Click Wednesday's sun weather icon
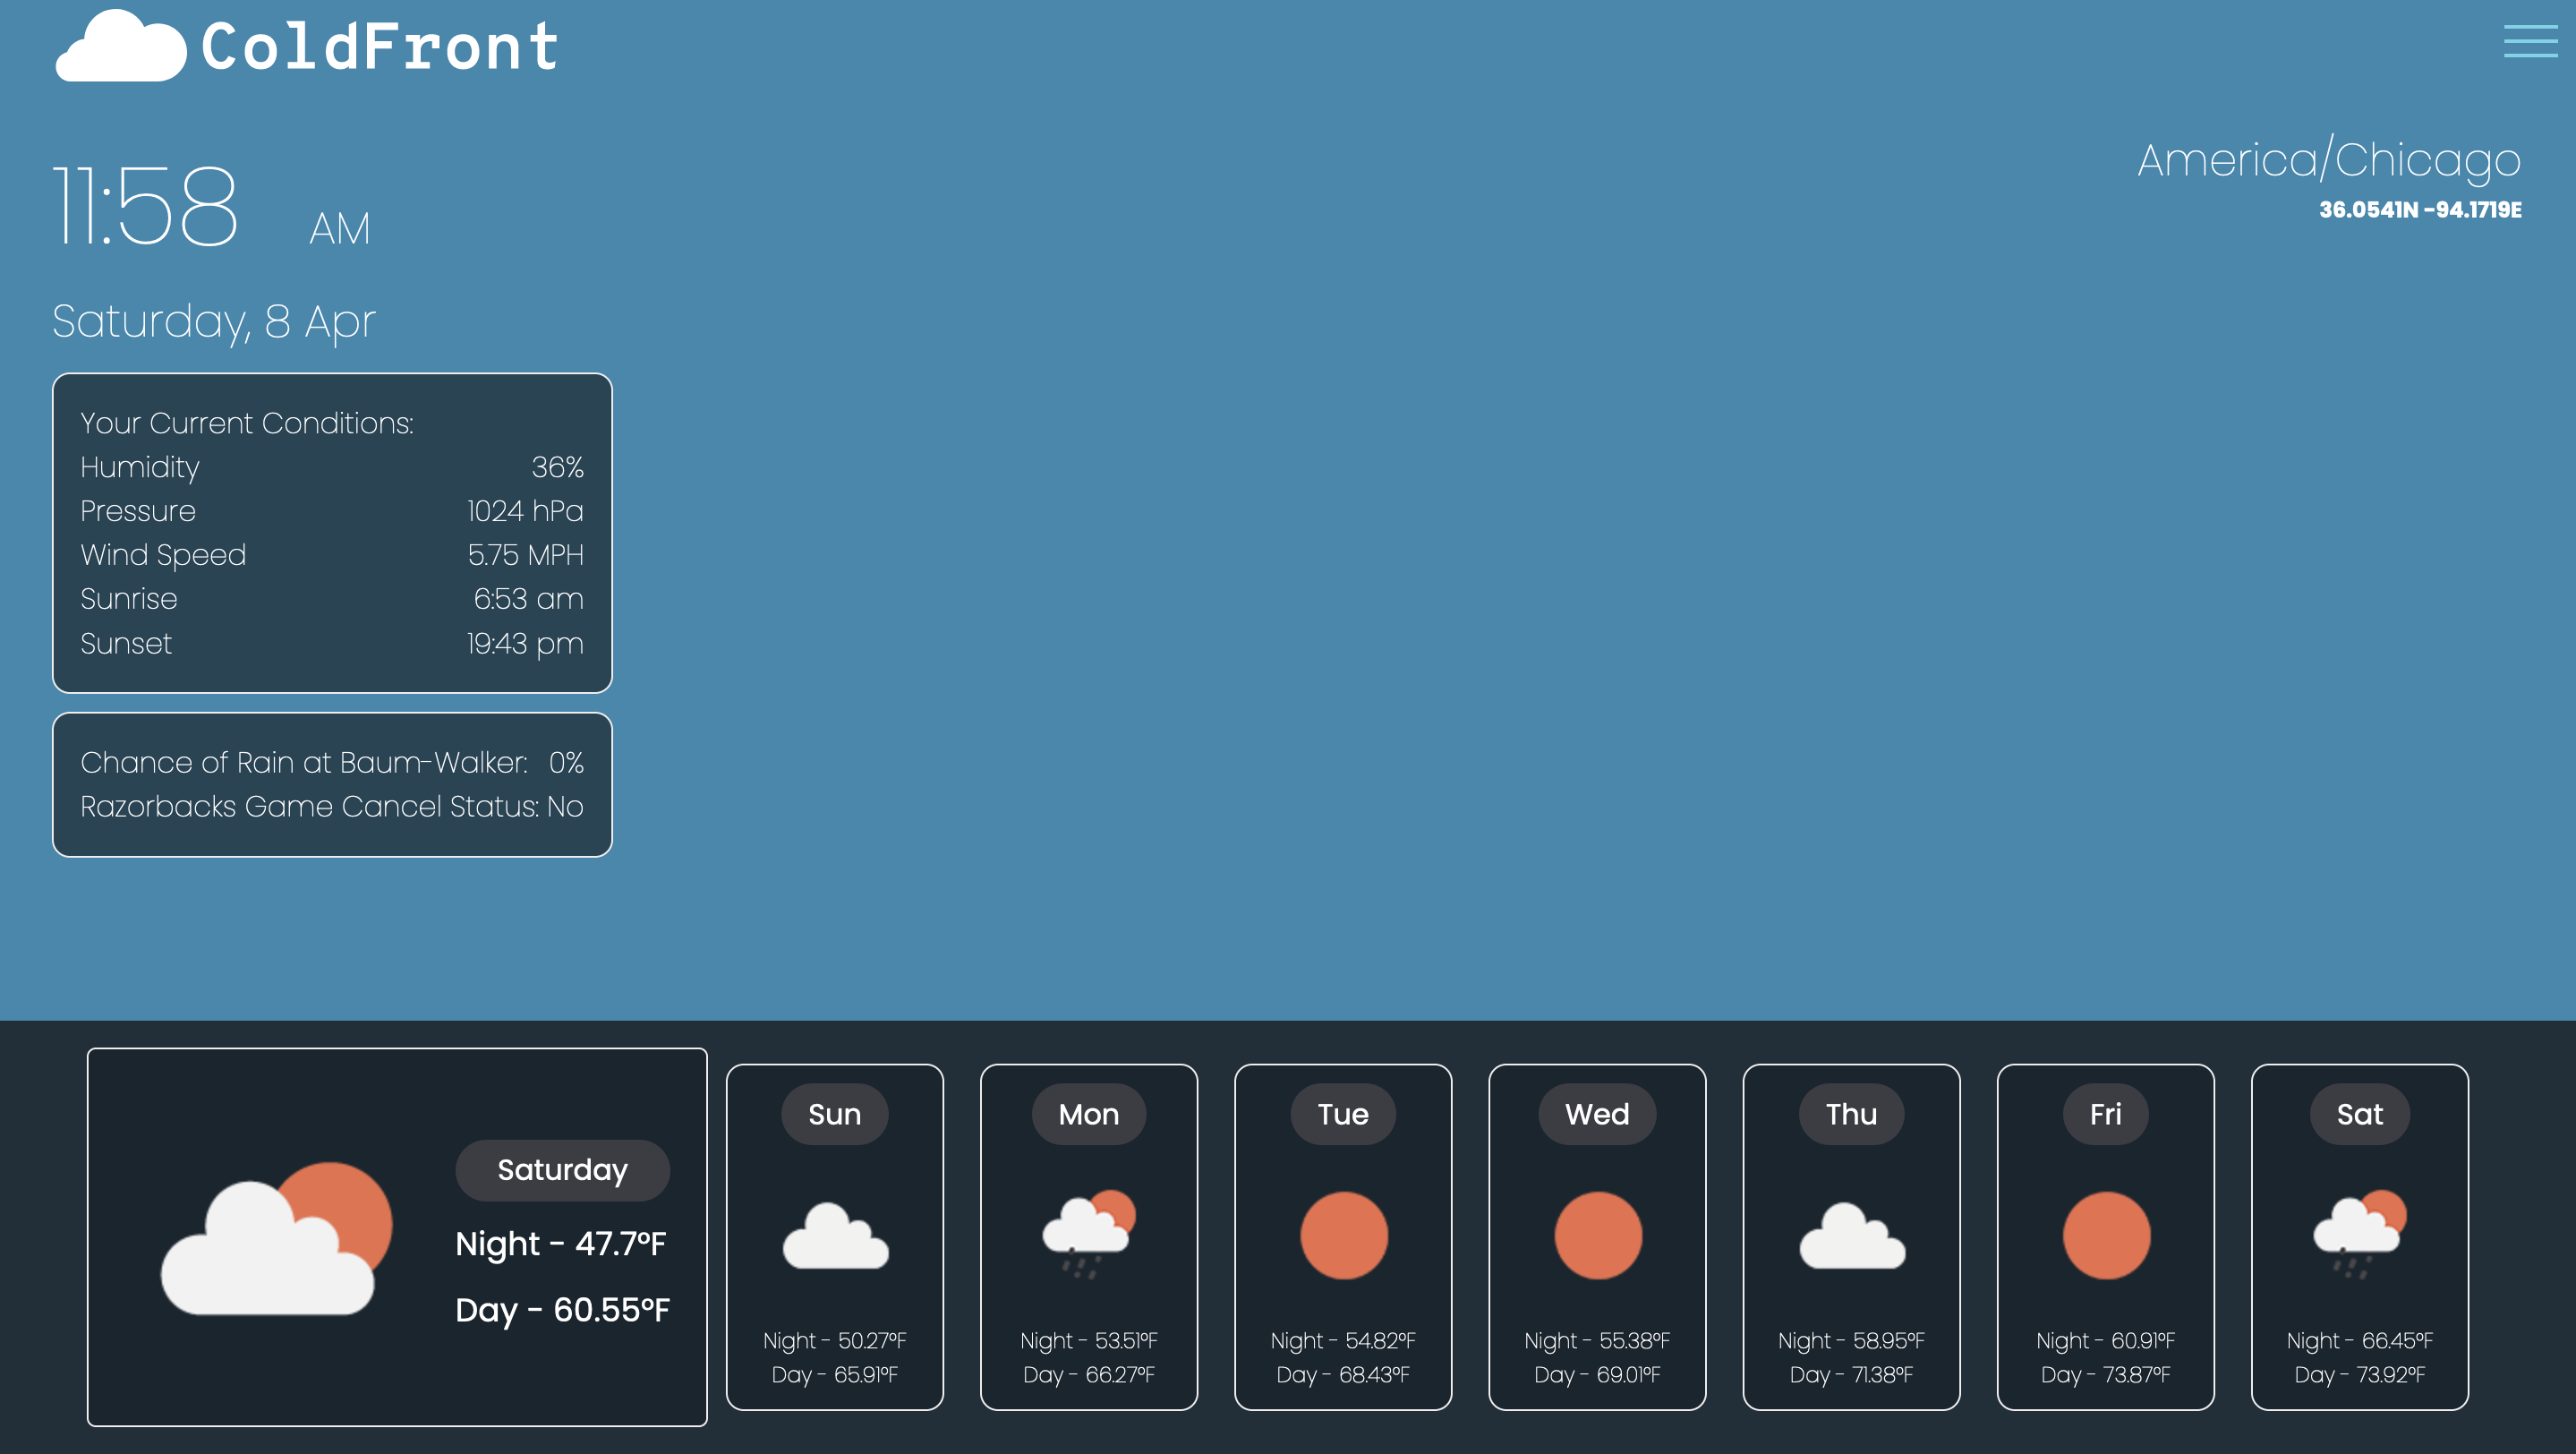Viewport: 2576px width, 1454px height. tap(1597, 1235)
